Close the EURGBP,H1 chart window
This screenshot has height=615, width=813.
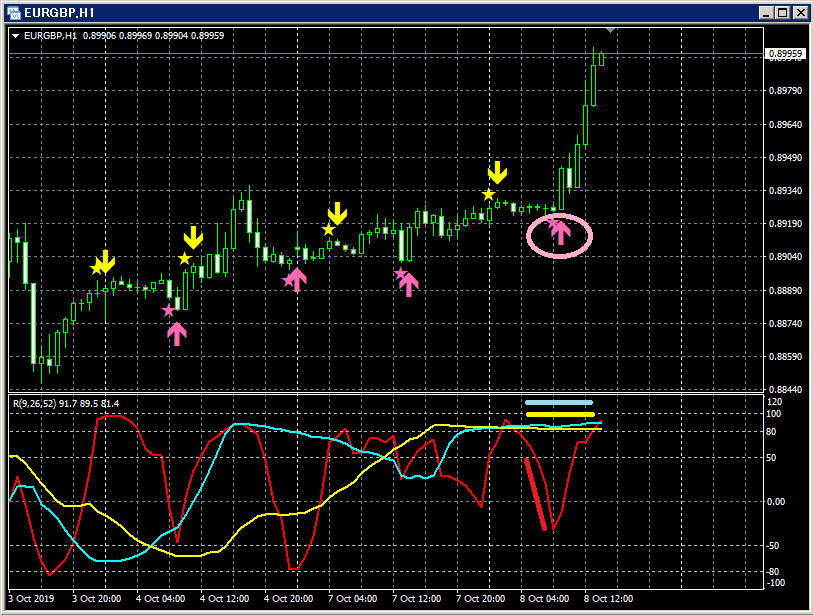pos(801,12)
